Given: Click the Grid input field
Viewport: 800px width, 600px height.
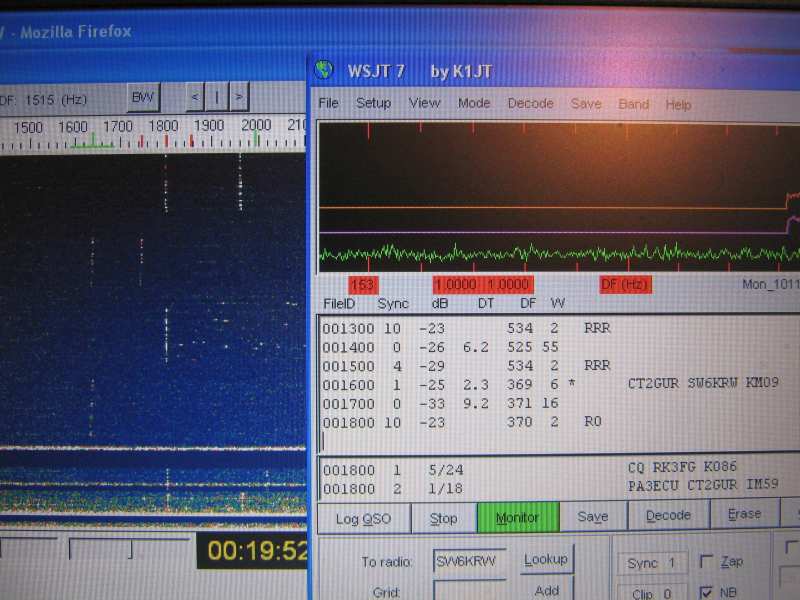Looking at the screenshot, I should tap(469, 591).
